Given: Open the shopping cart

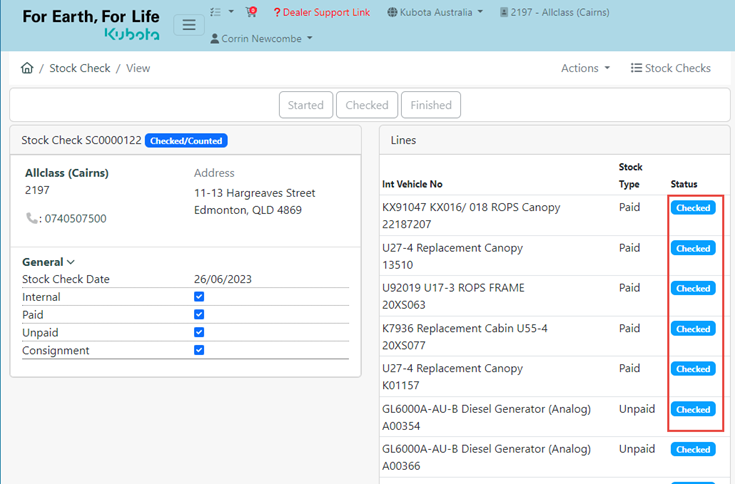Looking at the screenshot, I should click(251, 12).
